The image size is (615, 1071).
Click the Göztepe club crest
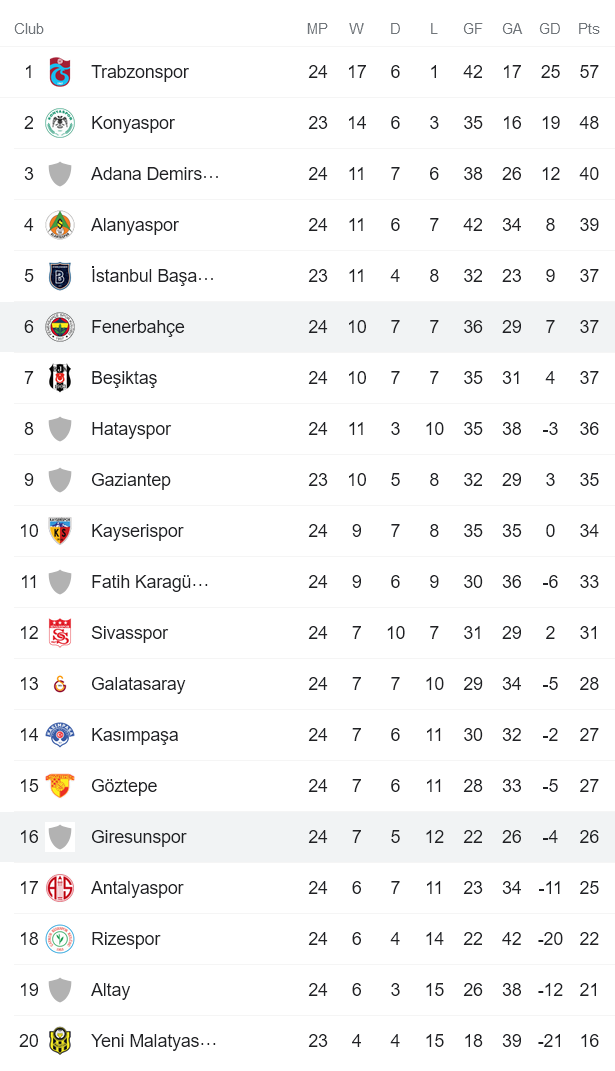point(60,785)
